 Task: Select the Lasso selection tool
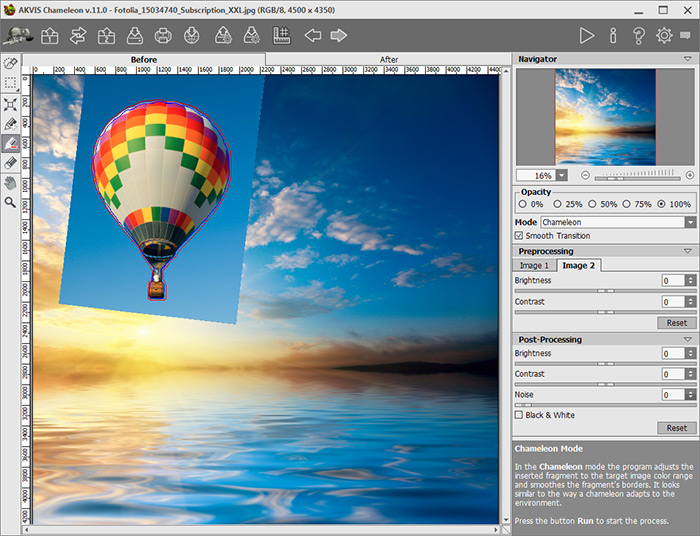10,63
